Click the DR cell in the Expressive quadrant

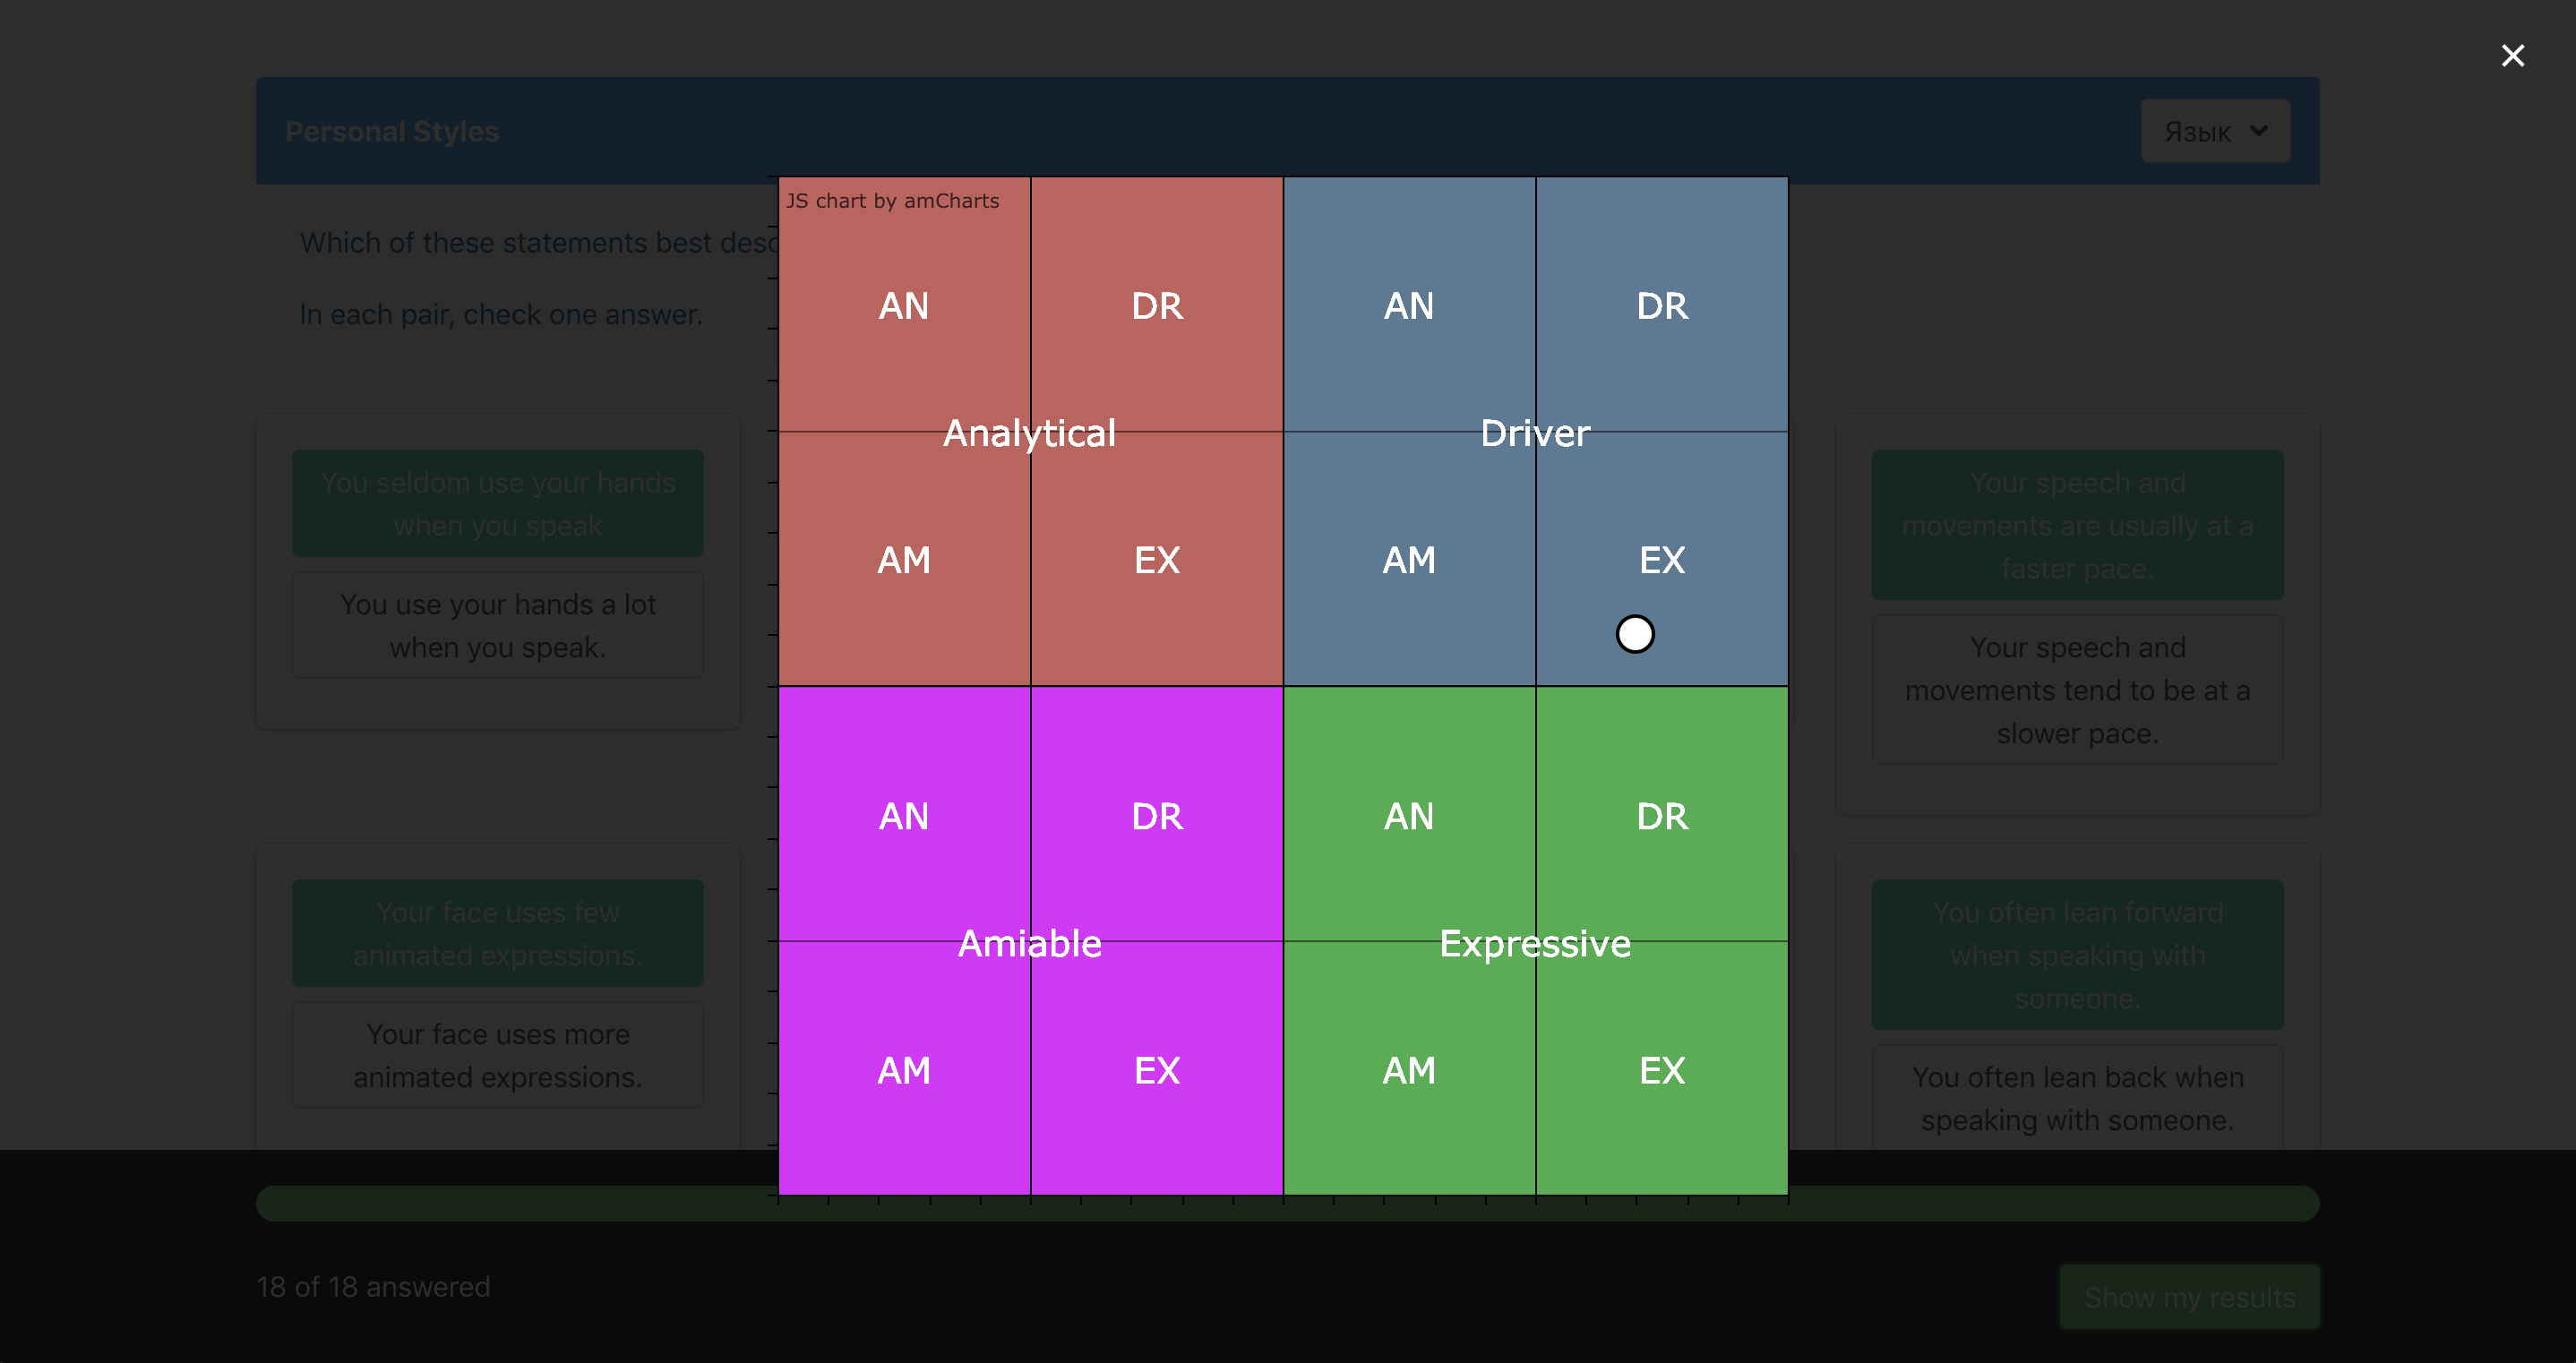[x=1662, y=817]
